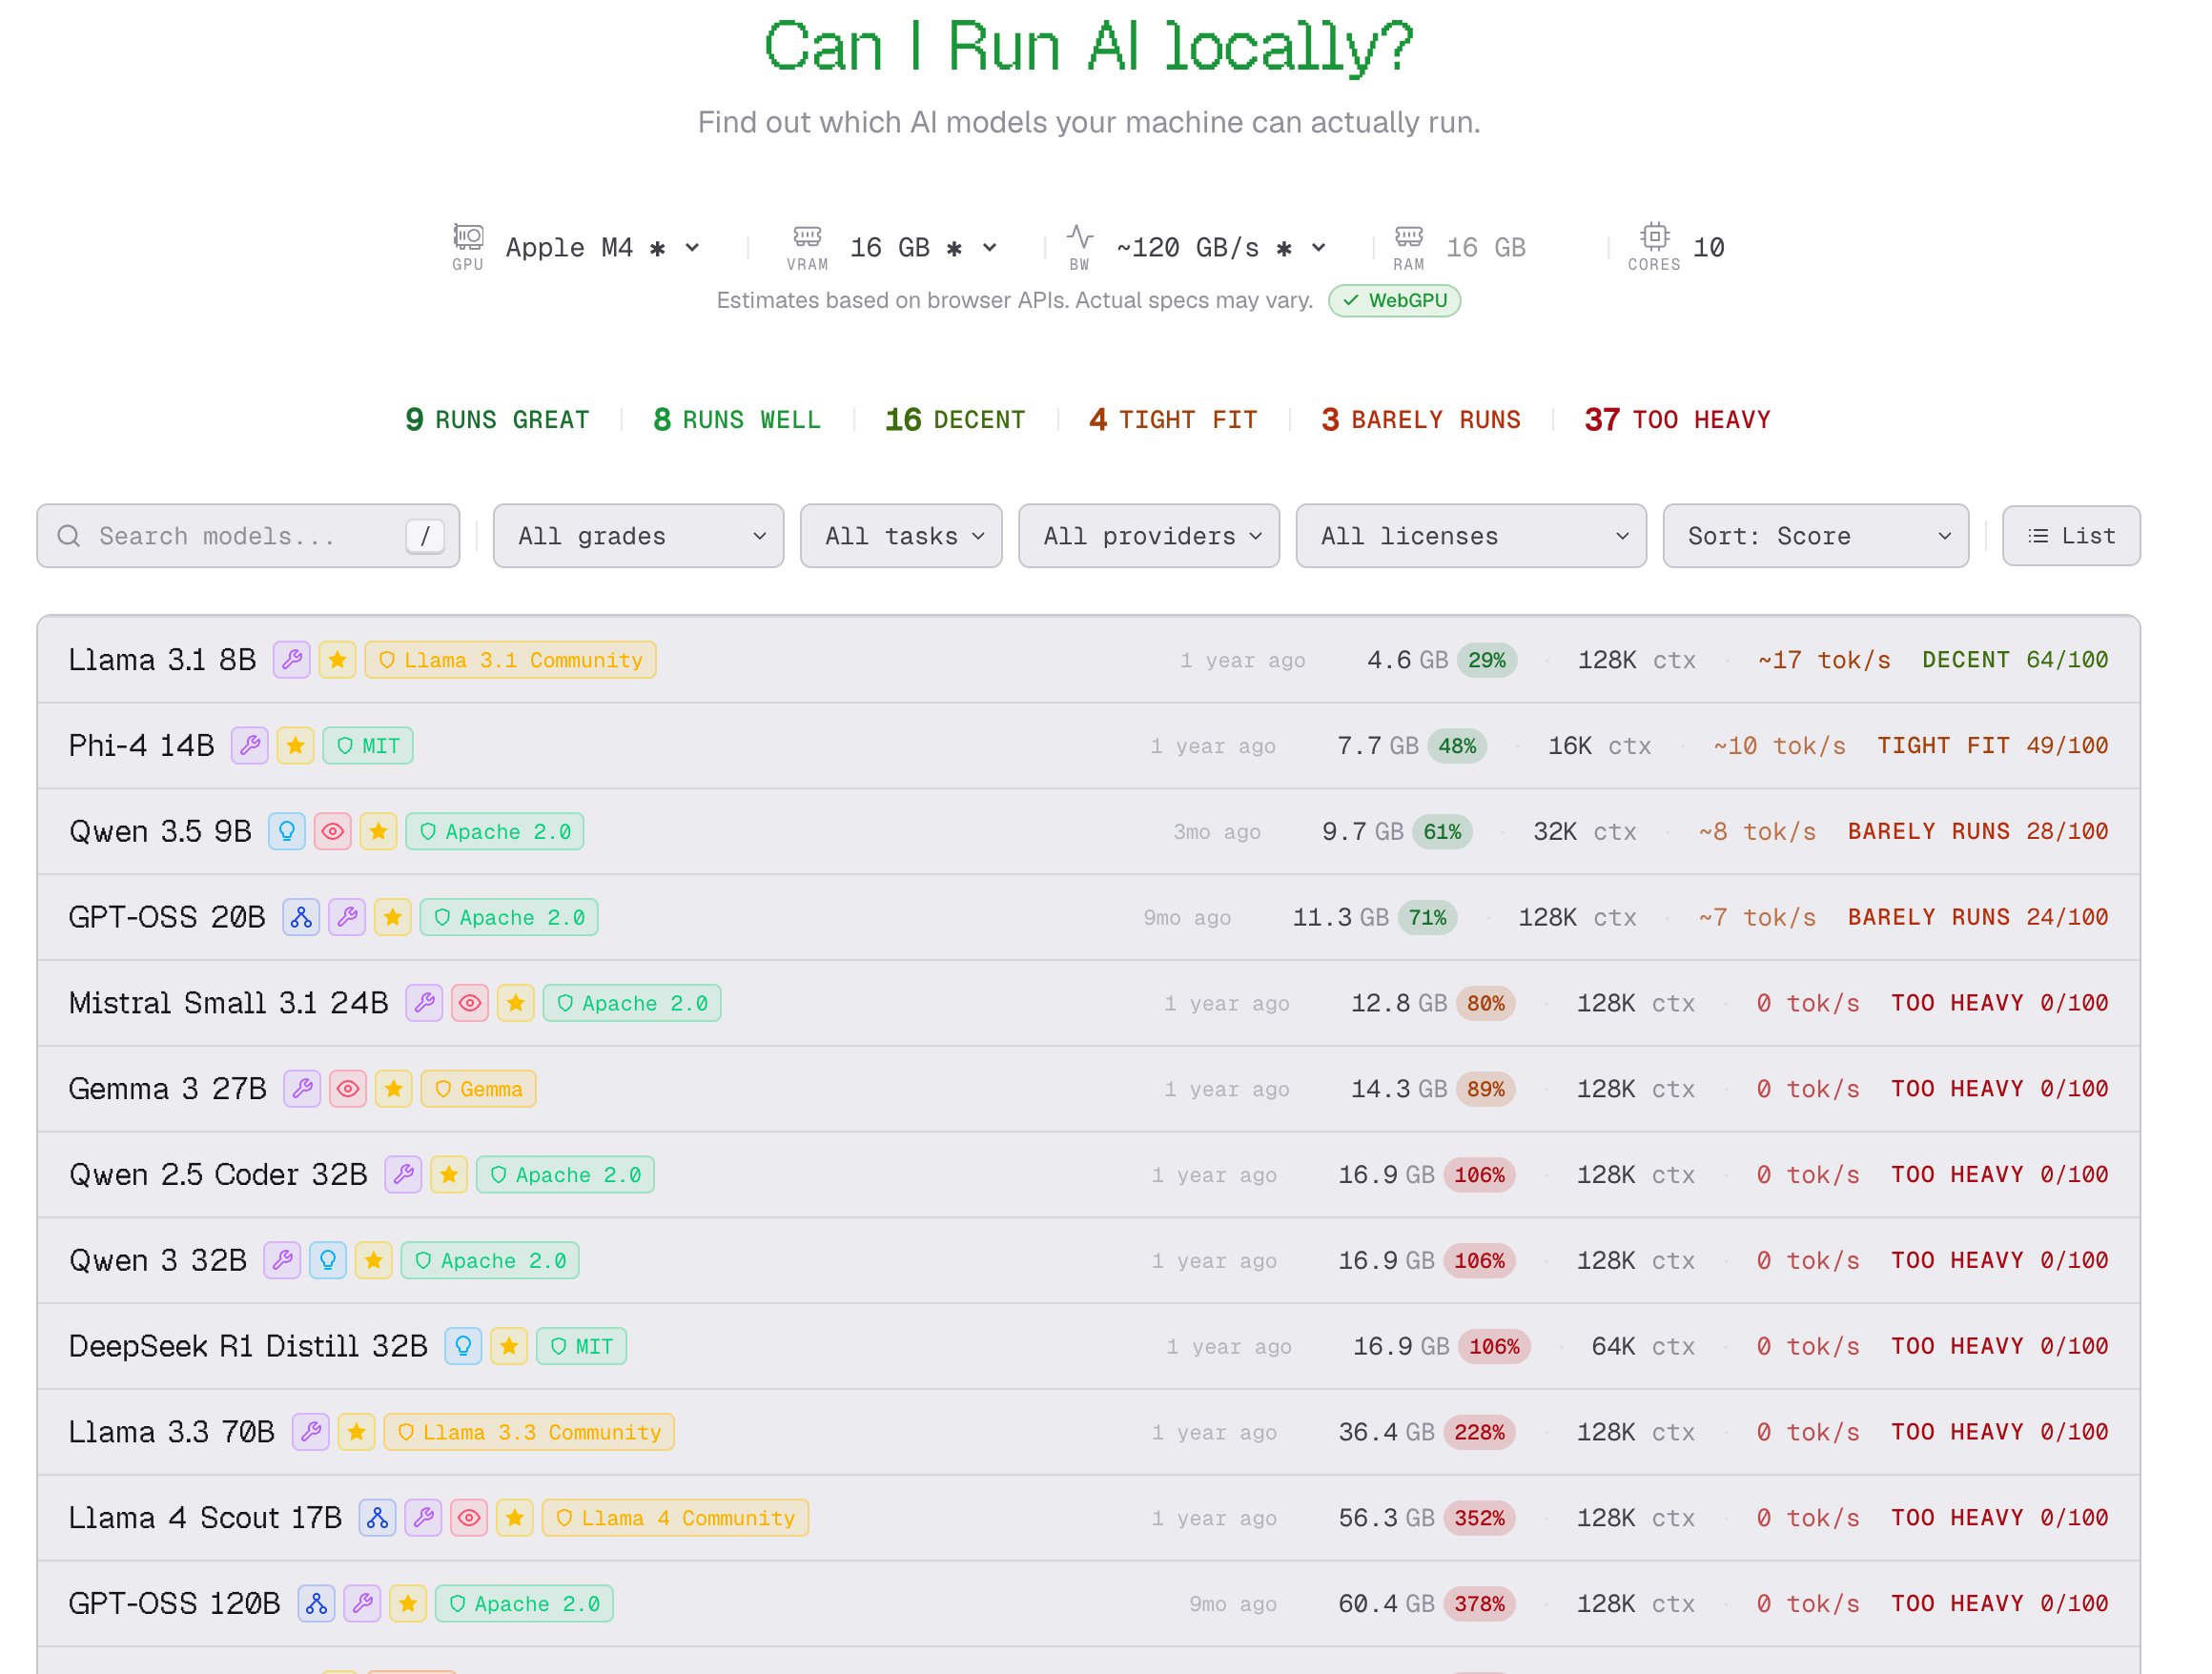This screenshot has width=2212, height=1674.
Task: Click the wrench badge on Mistral Small 3.1 24B
Action: 424,1003
